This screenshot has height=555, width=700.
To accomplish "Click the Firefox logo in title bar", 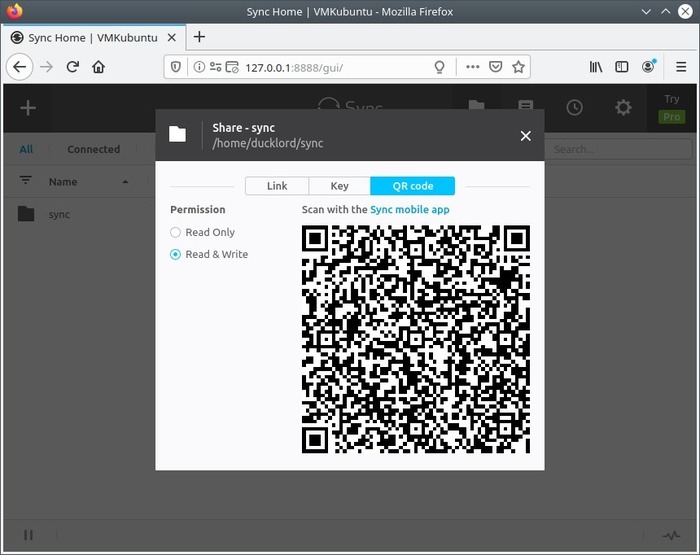I will 14,12.
